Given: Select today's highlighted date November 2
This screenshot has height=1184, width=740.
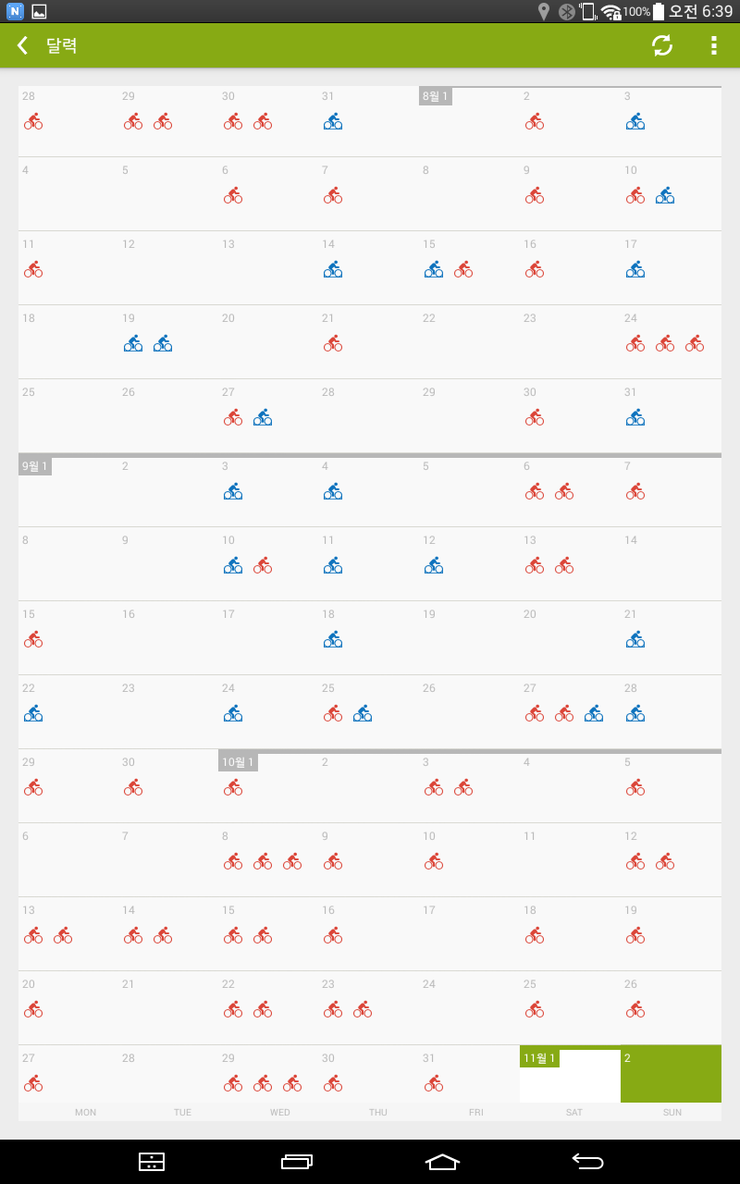Looking at the screenshot, I should (x=671, y=1074).
